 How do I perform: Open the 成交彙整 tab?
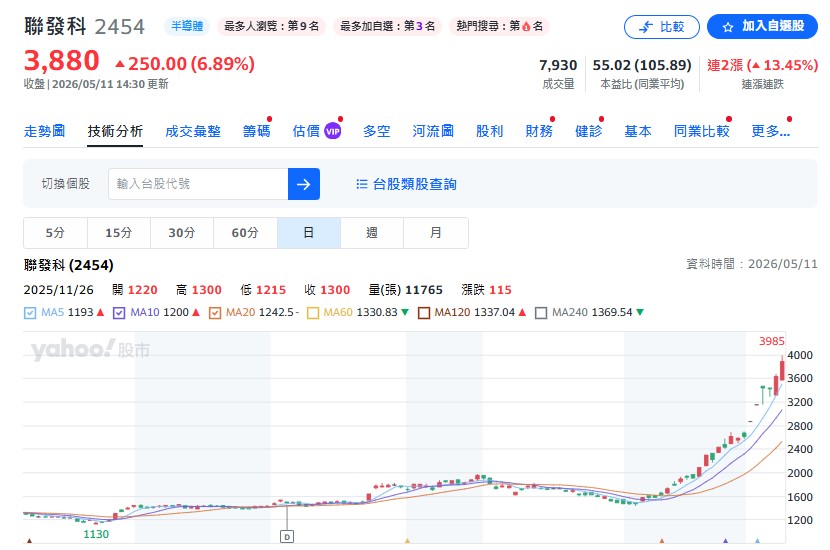[193, 131]
